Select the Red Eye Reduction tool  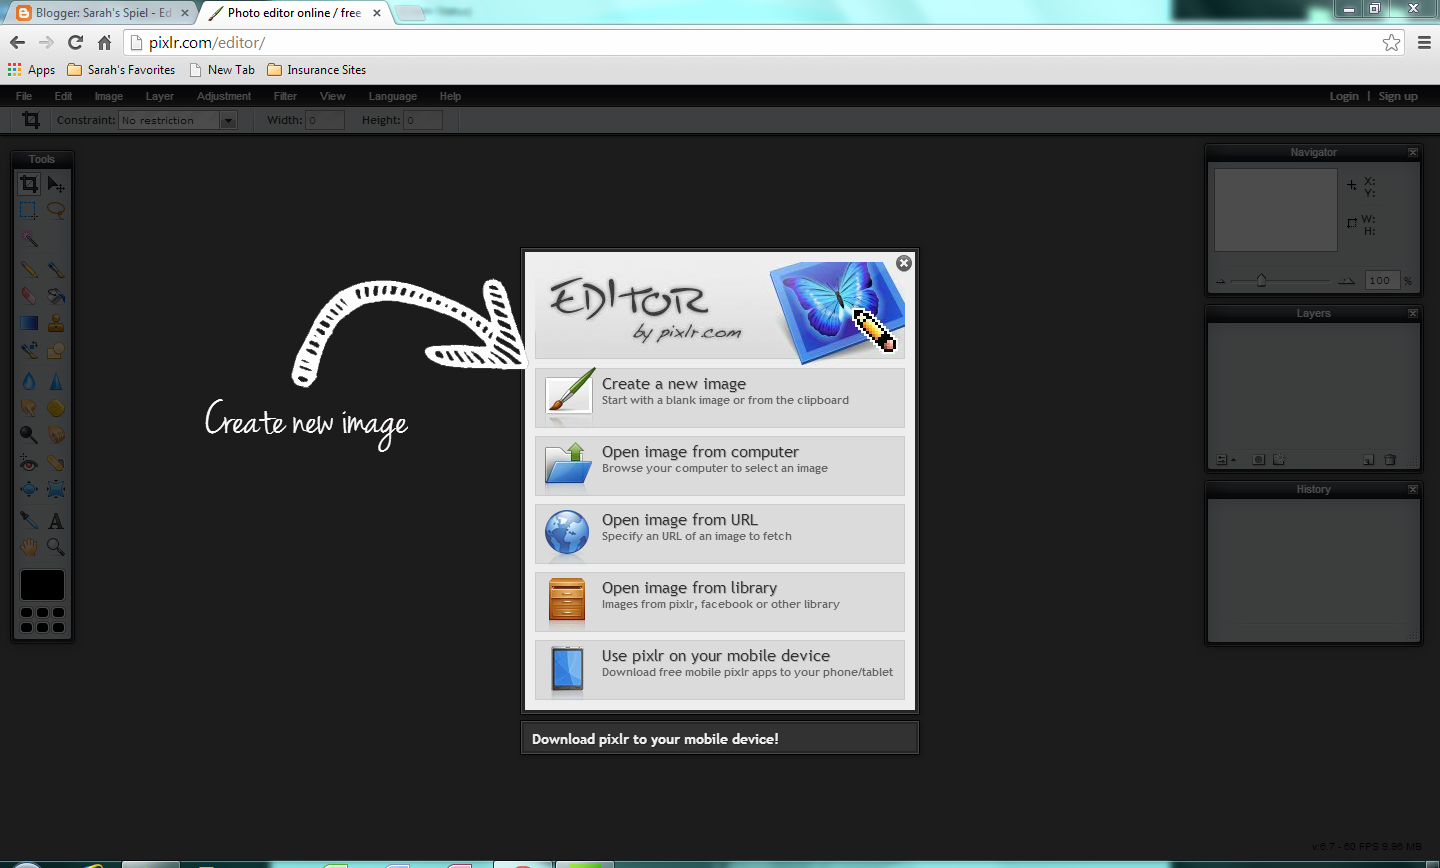pyautogui.click(x=29, y=463)
